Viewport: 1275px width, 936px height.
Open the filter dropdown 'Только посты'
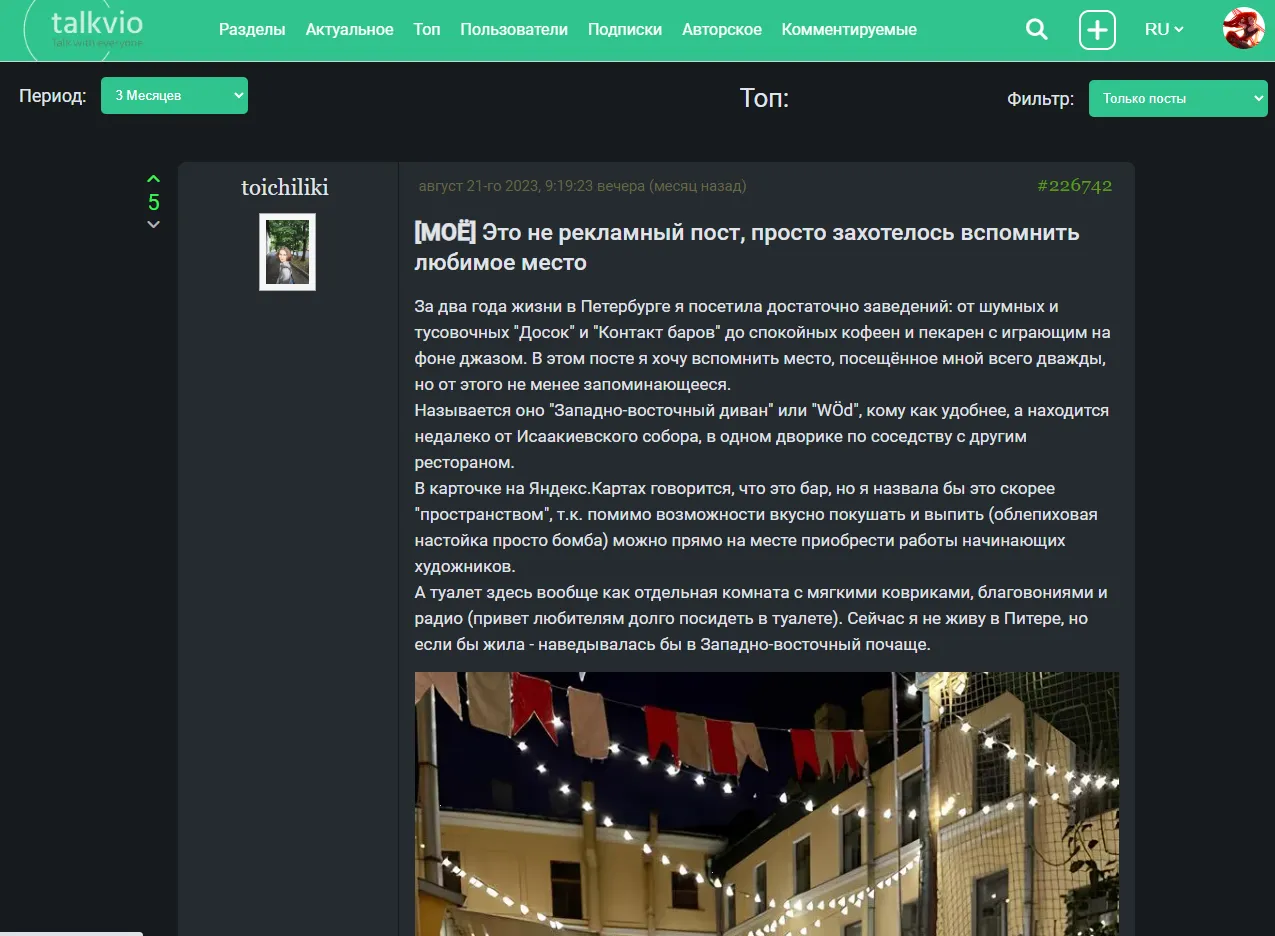(x=1178, y=98)
